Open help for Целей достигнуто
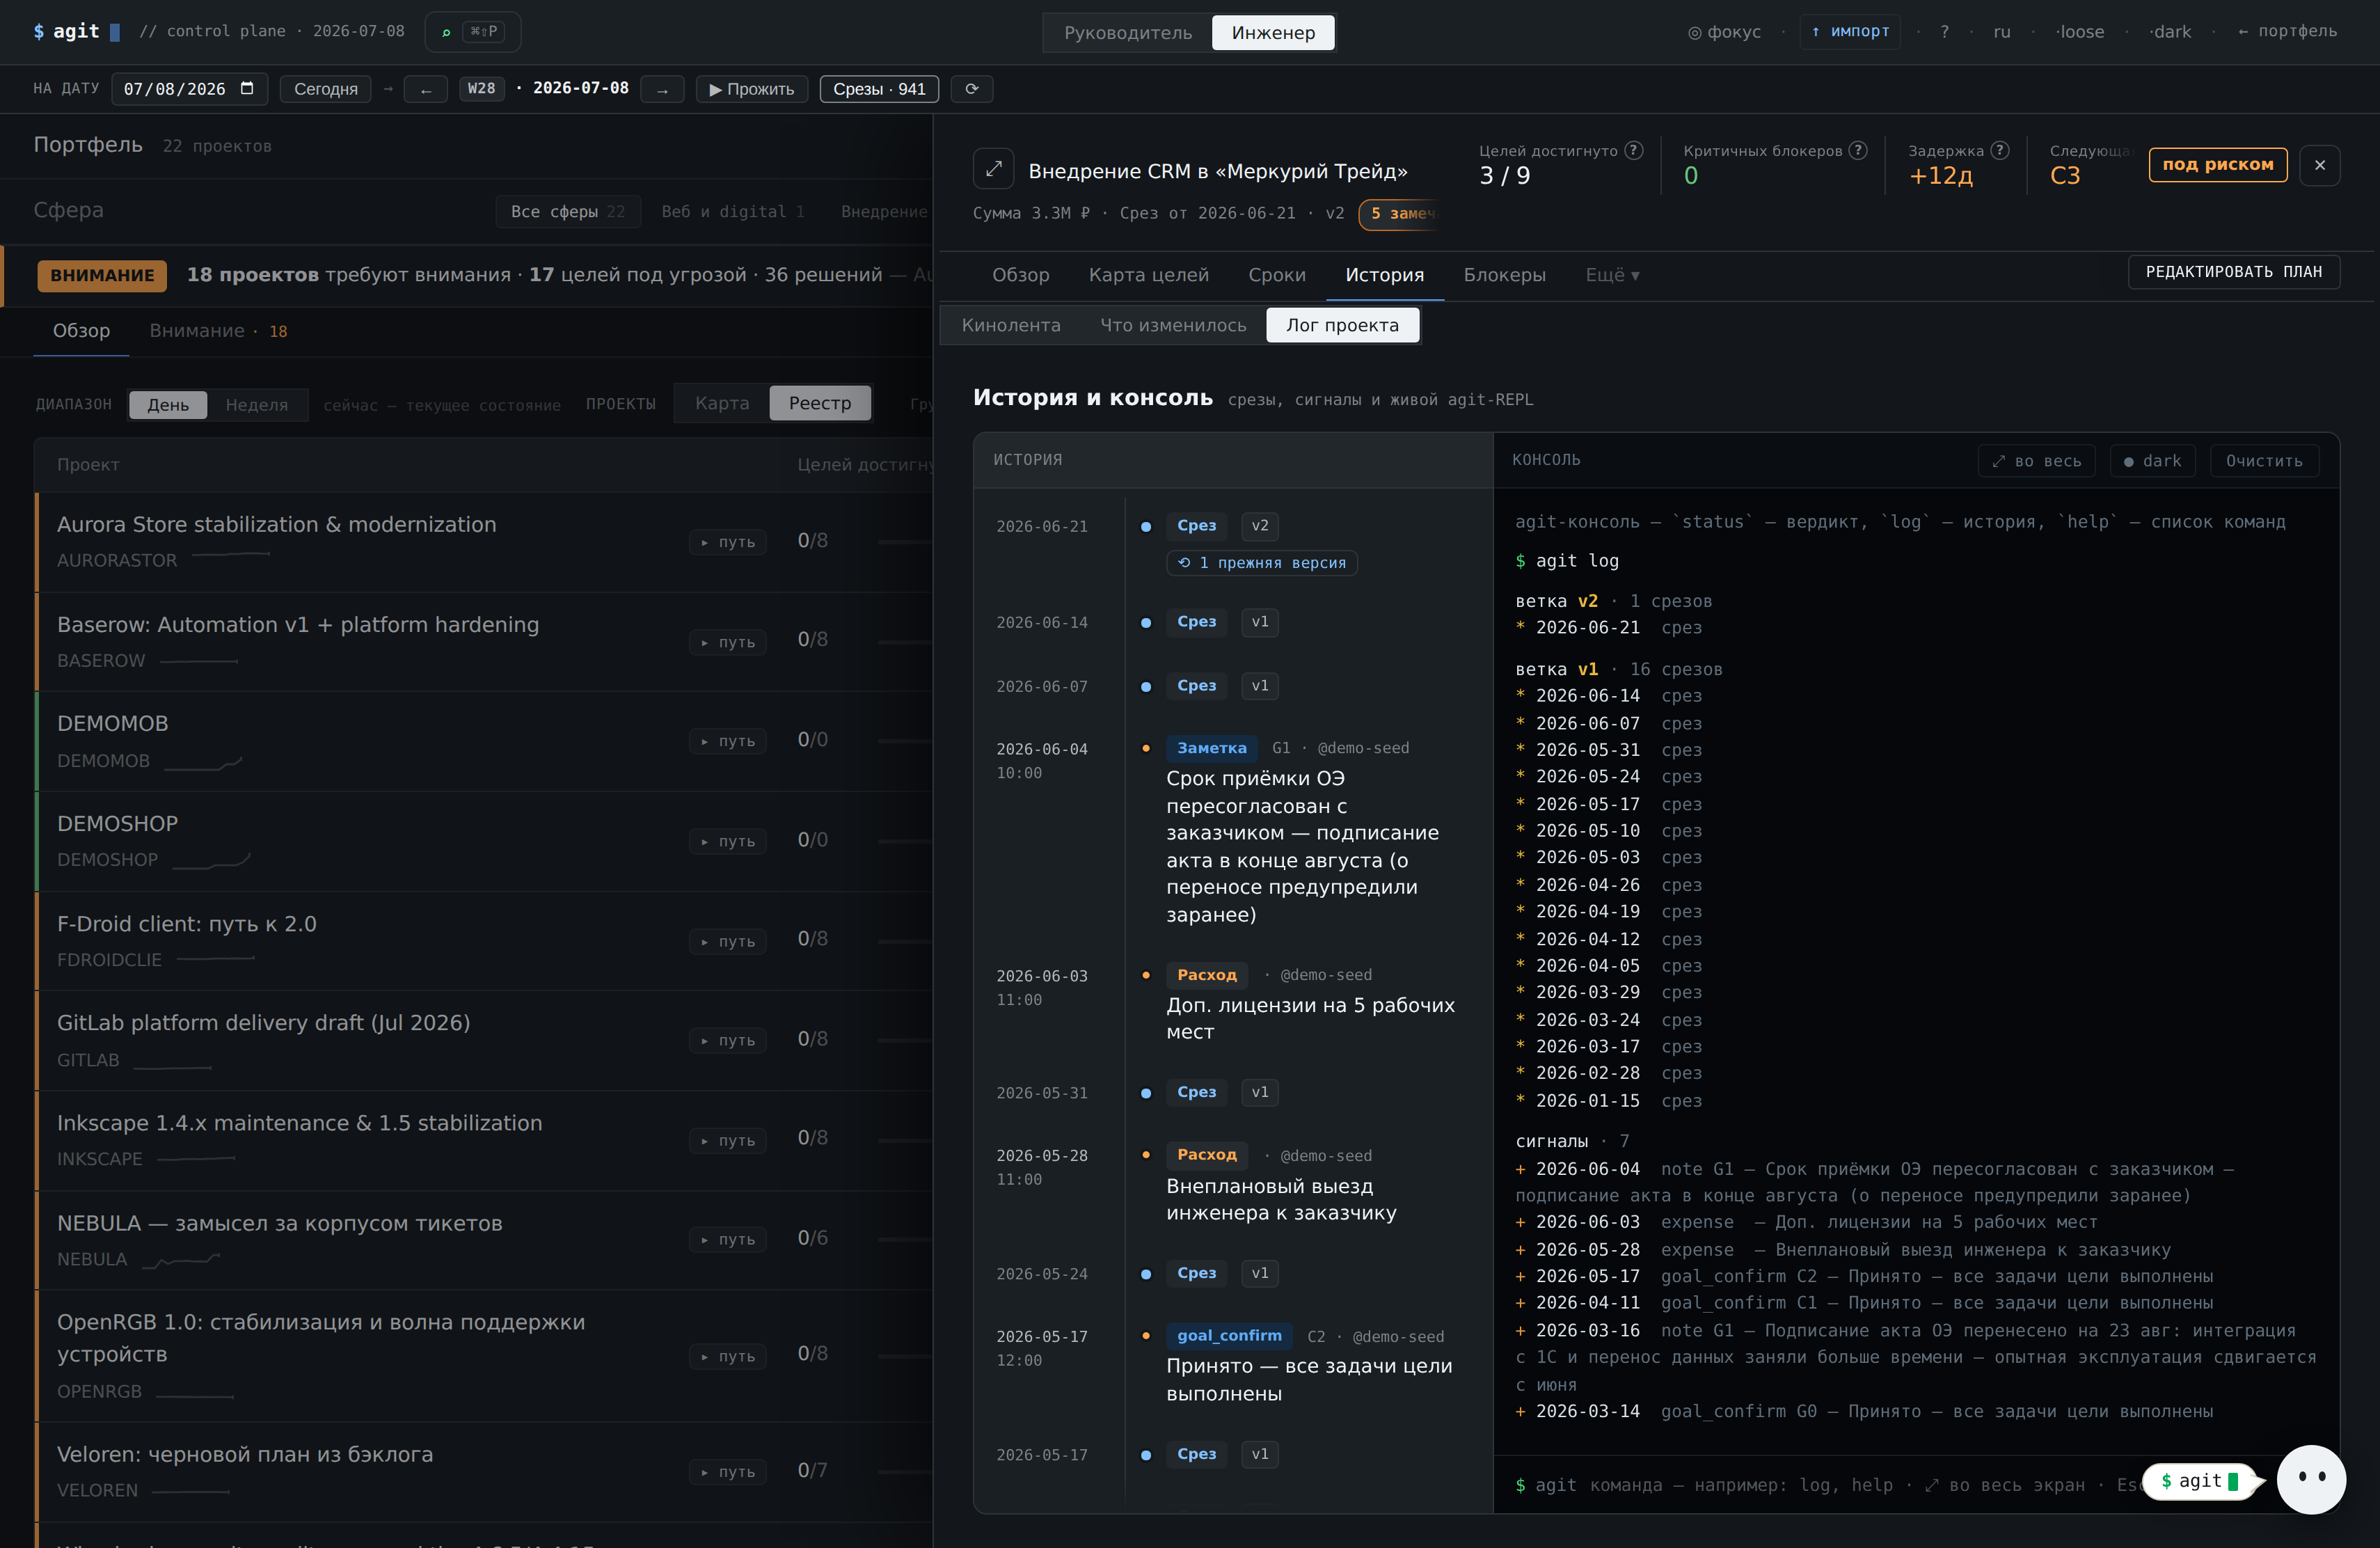 tap(1634, 150)
